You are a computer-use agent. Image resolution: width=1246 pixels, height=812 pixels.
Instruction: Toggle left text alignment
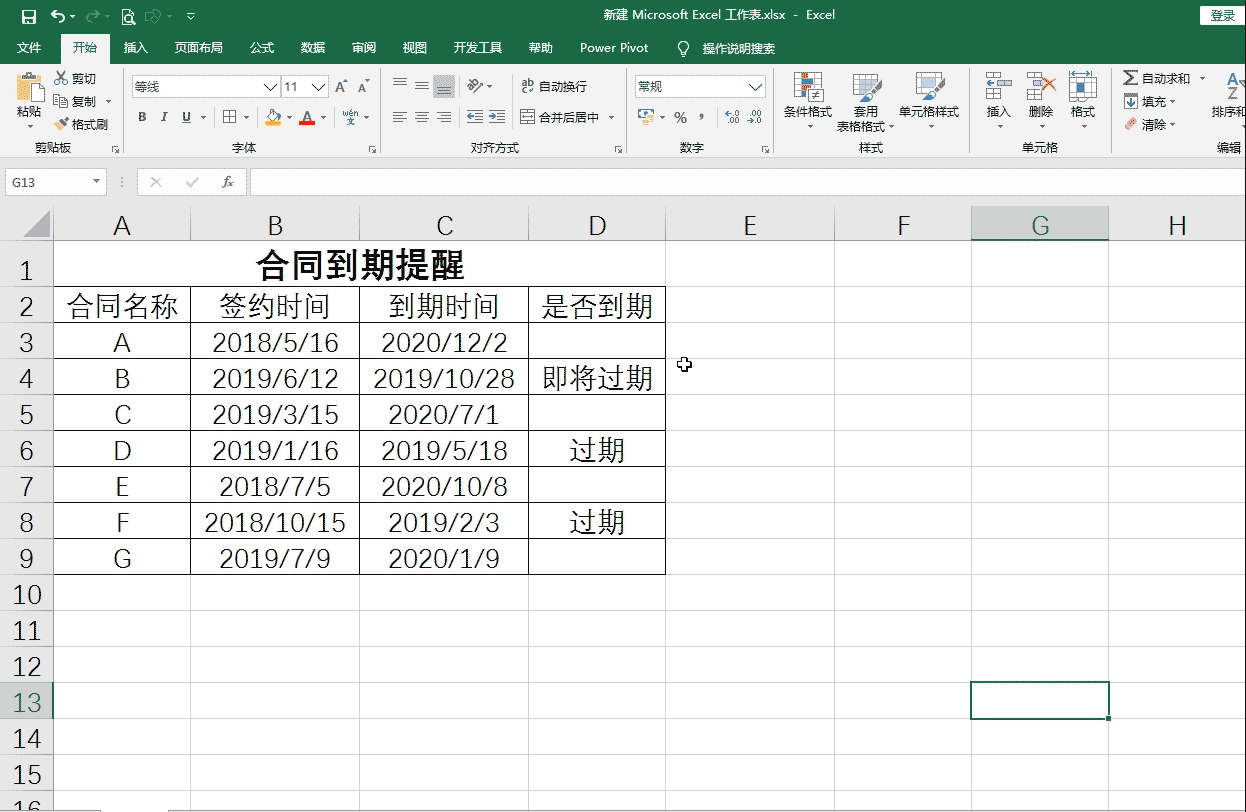click(x=400, y=117)
